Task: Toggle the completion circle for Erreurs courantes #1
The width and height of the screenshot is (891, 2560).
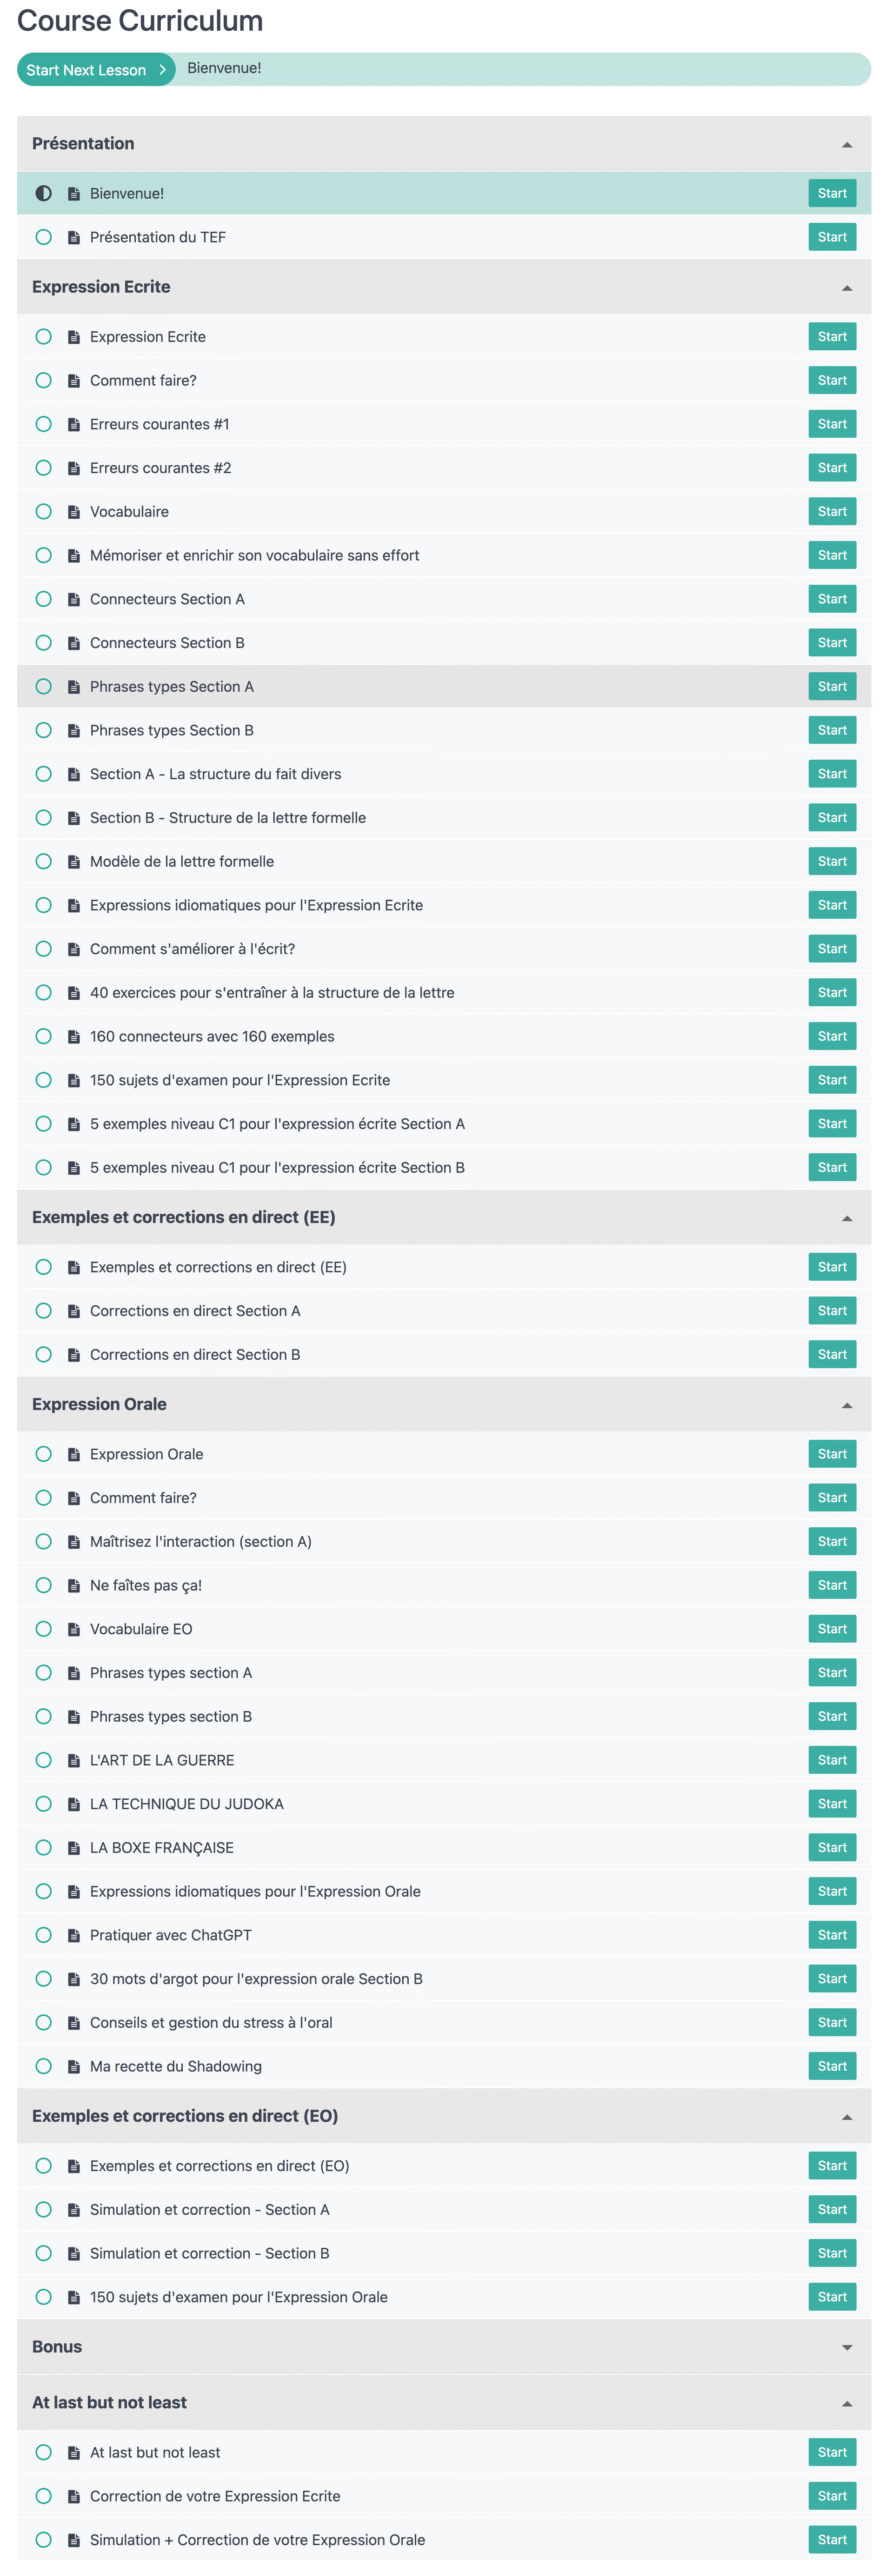Action: pos(43,424)
